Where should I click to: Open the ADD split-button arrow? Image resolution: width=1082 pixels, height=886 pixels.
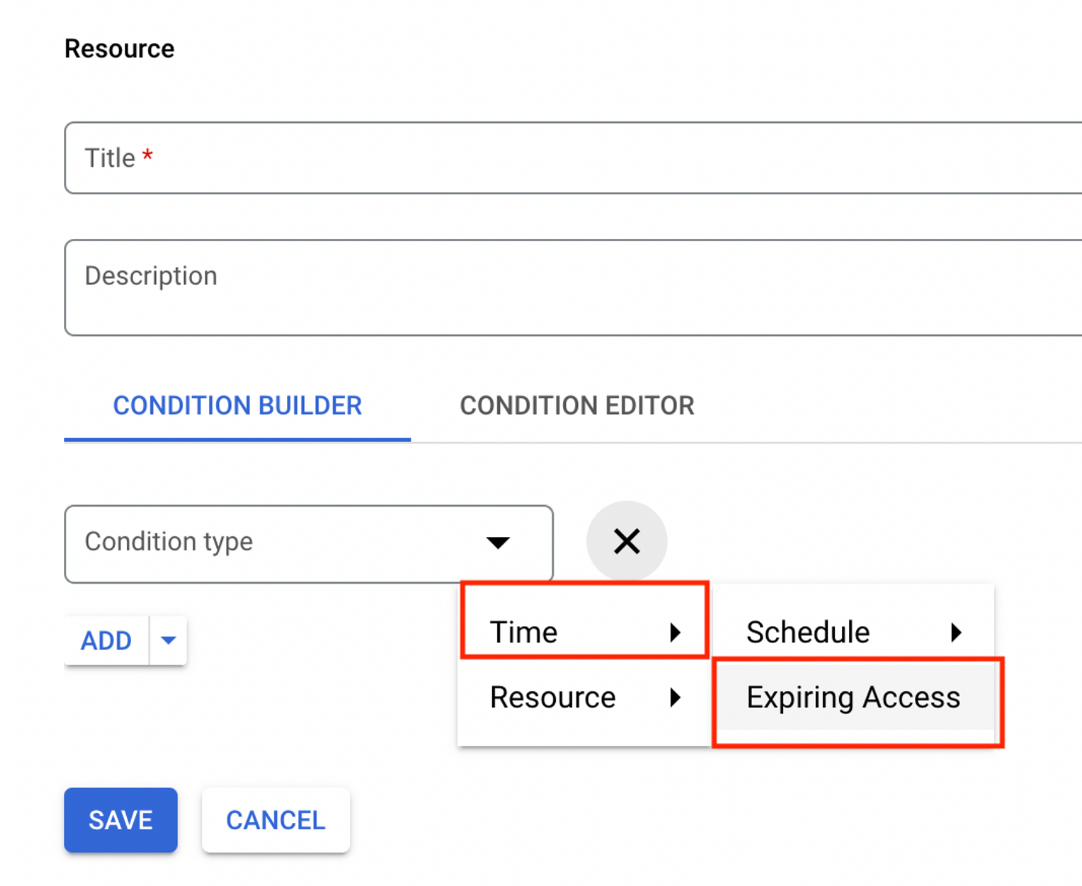tap(168, 640)
